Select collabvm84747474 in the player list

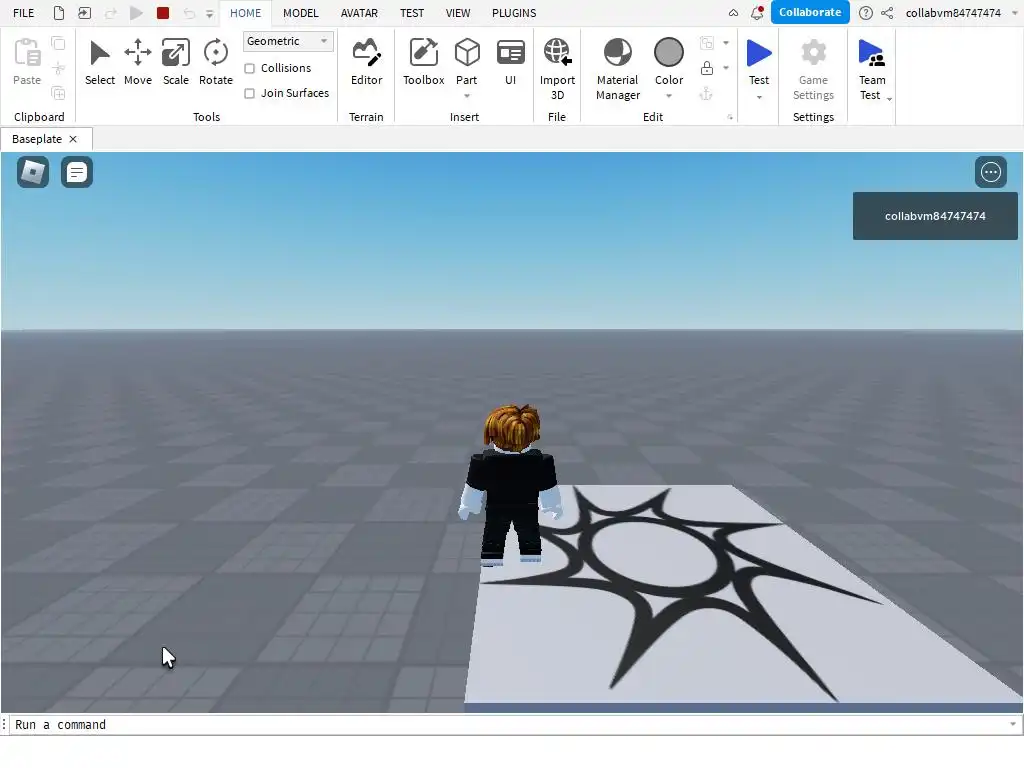point(935,216)
